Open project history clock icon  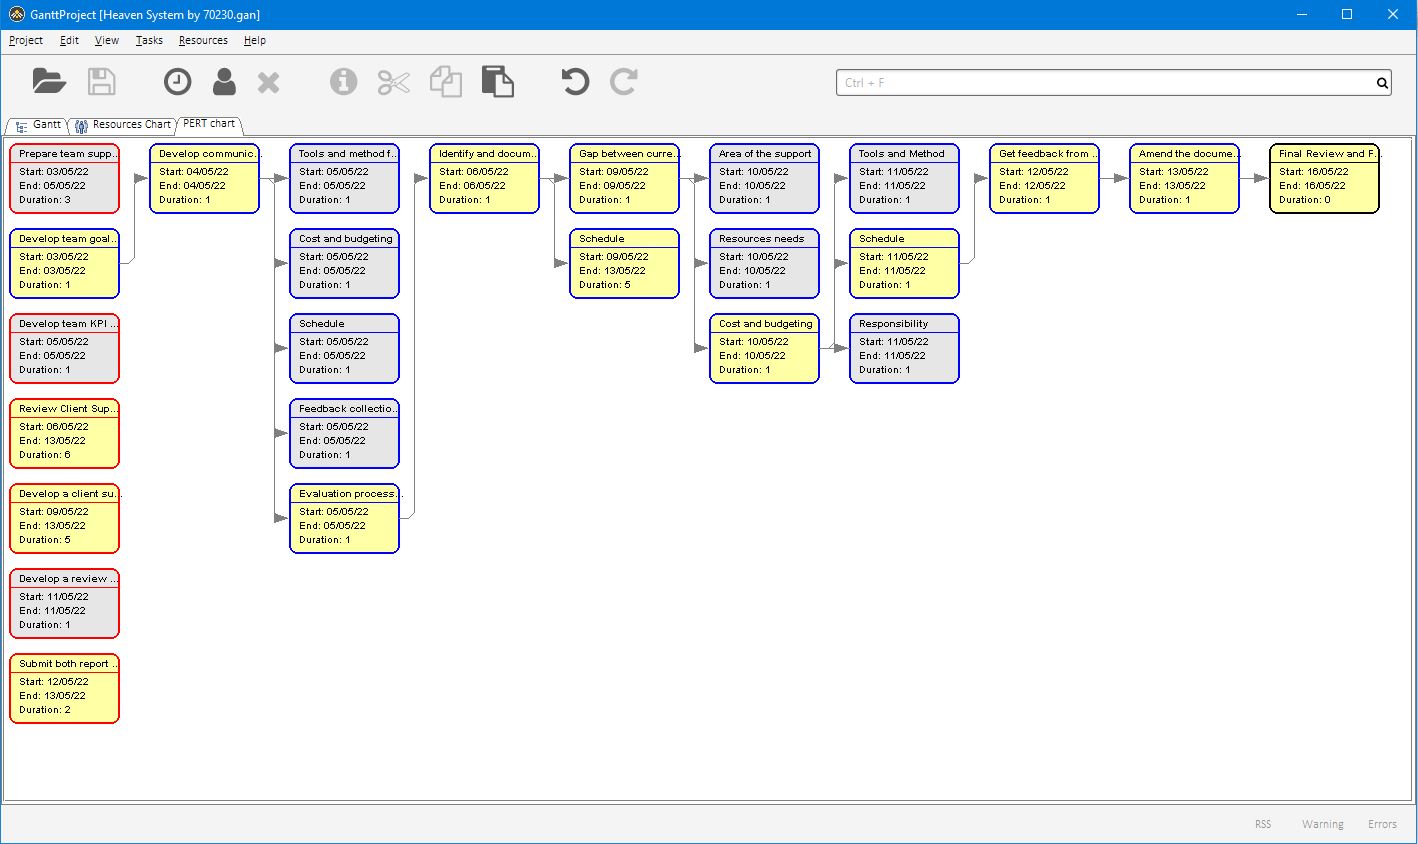[x=177, y=82]
